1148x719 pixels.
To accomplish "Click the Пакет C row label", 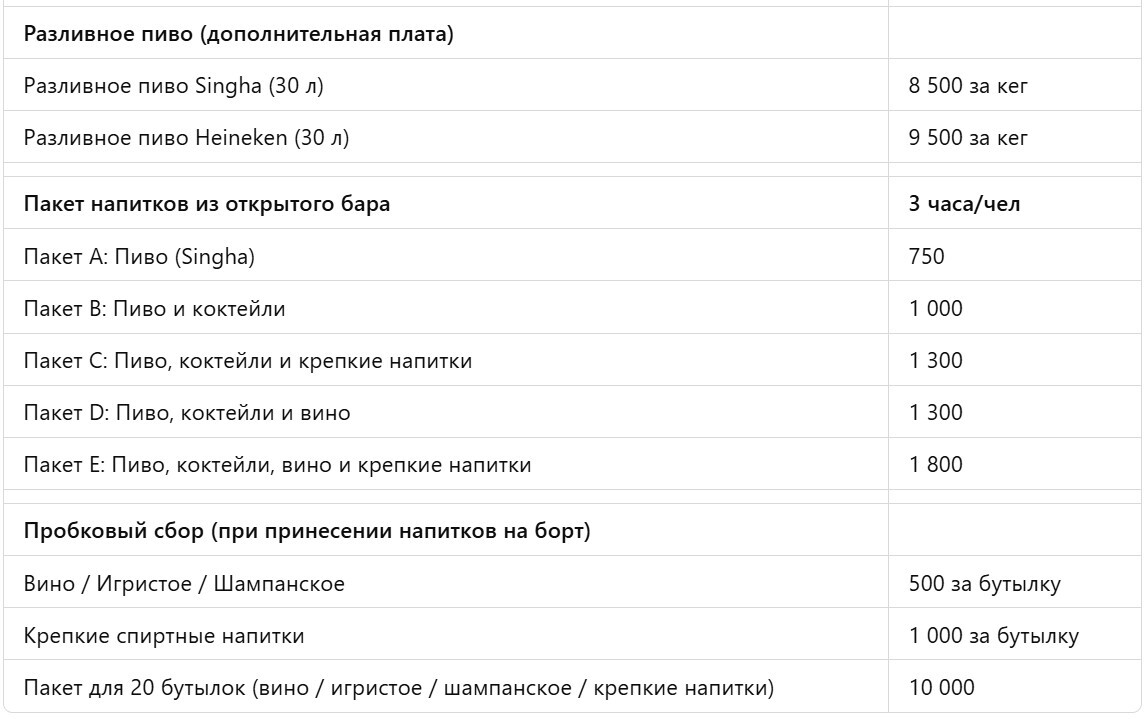I will pos(248,361).
